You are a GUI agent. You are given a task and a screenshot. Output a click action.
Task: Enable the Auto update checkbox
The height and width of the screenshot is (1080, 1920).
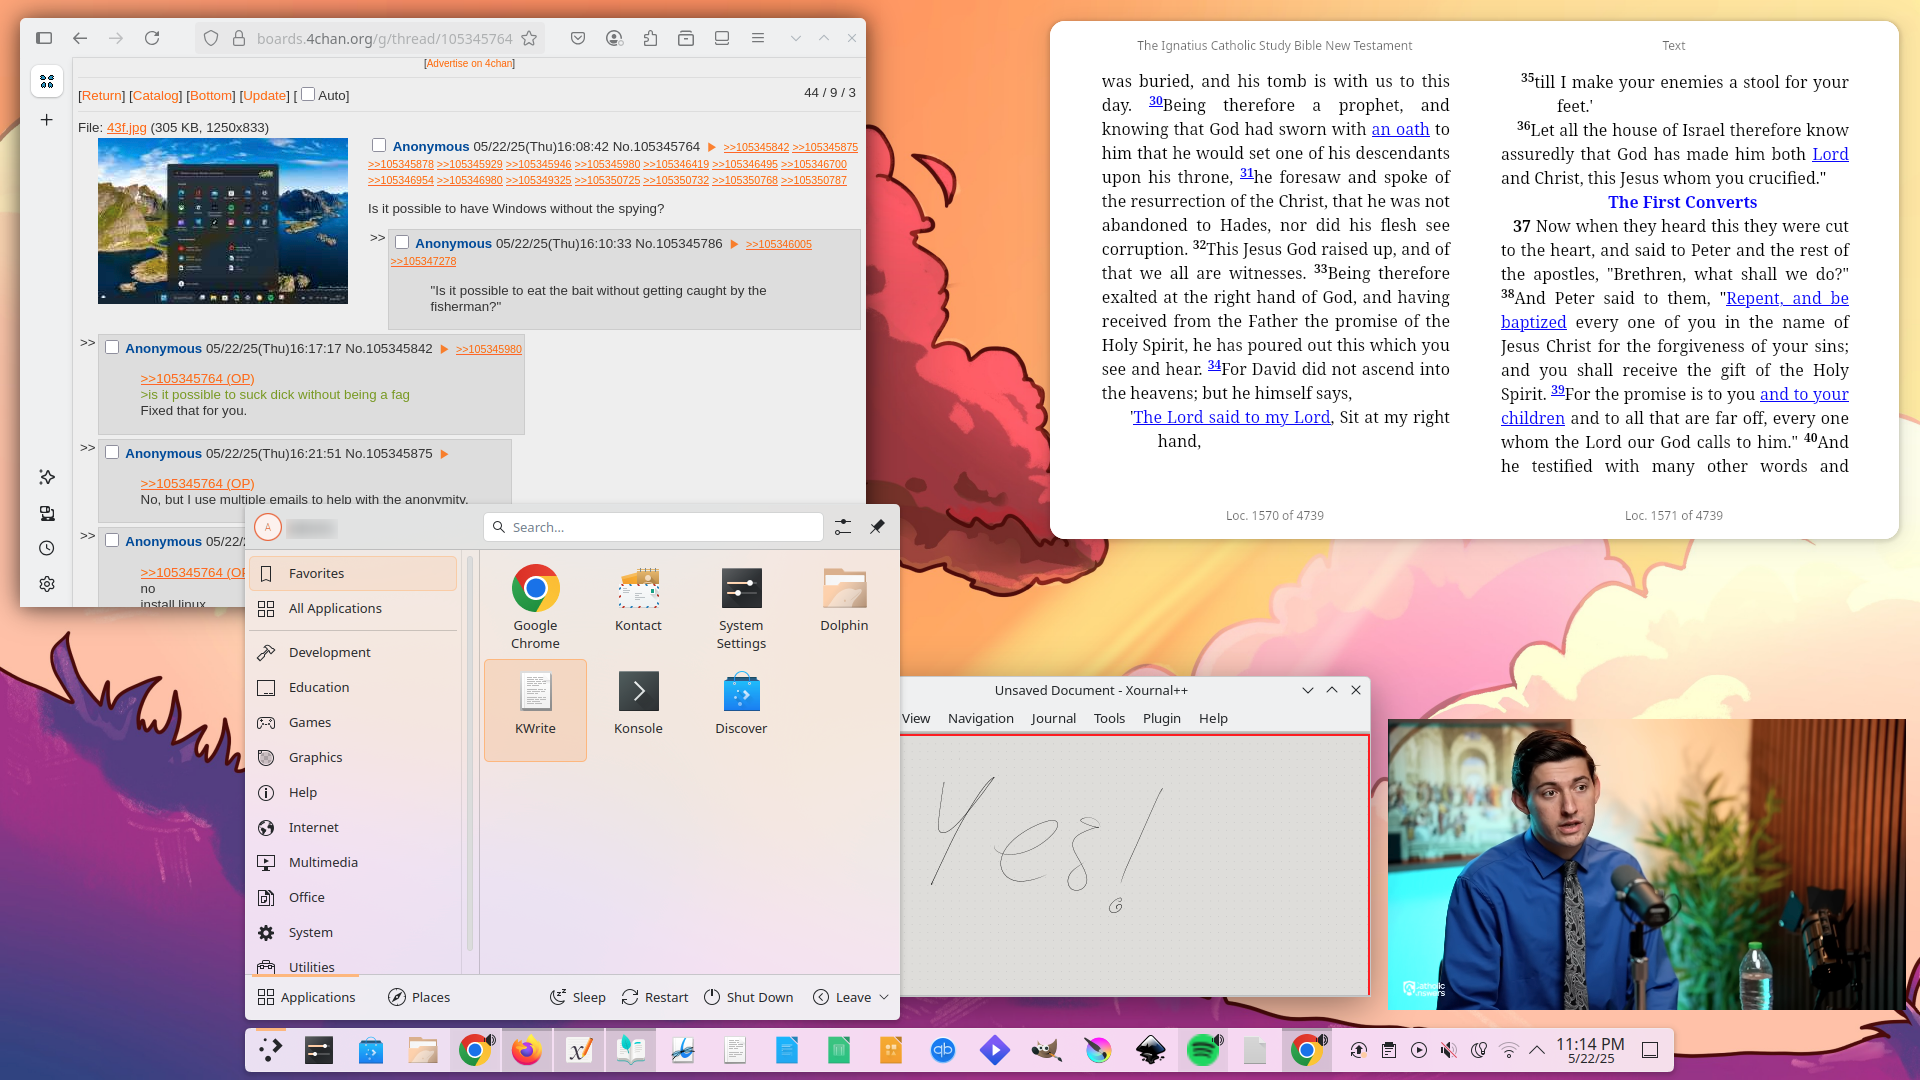pos(308,94)
